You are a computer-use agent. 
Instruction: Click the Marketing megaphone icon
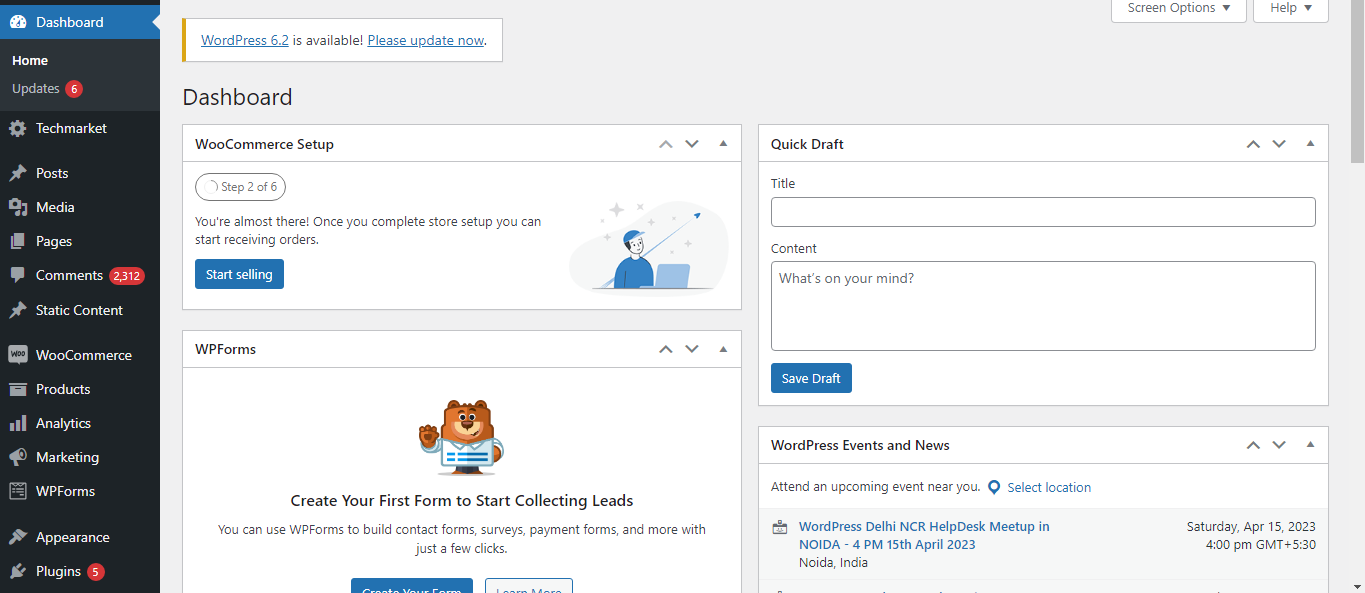pos(17,457)
